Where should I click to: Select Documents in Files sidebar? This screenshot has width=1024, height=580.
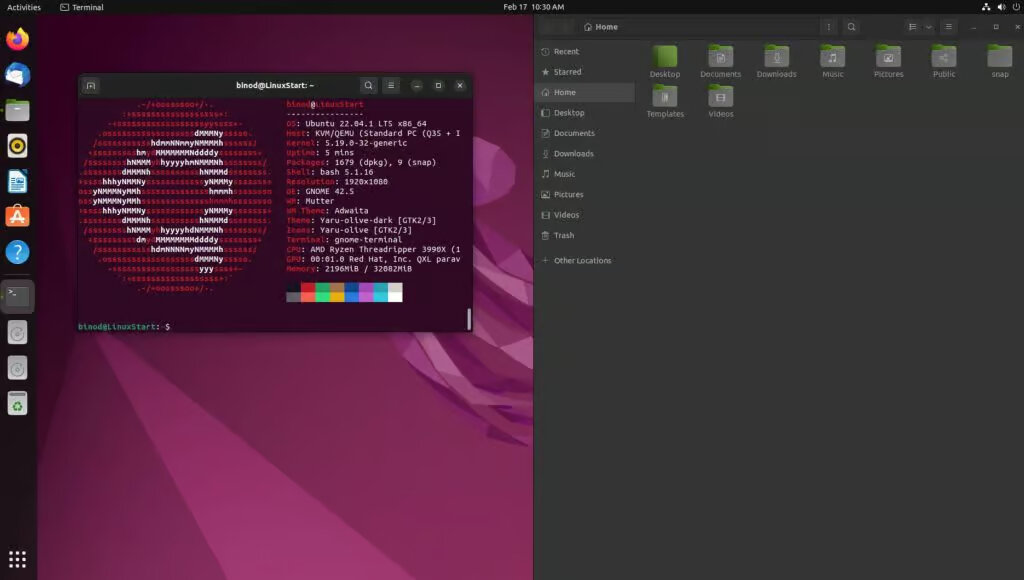[x=584, y=133]
